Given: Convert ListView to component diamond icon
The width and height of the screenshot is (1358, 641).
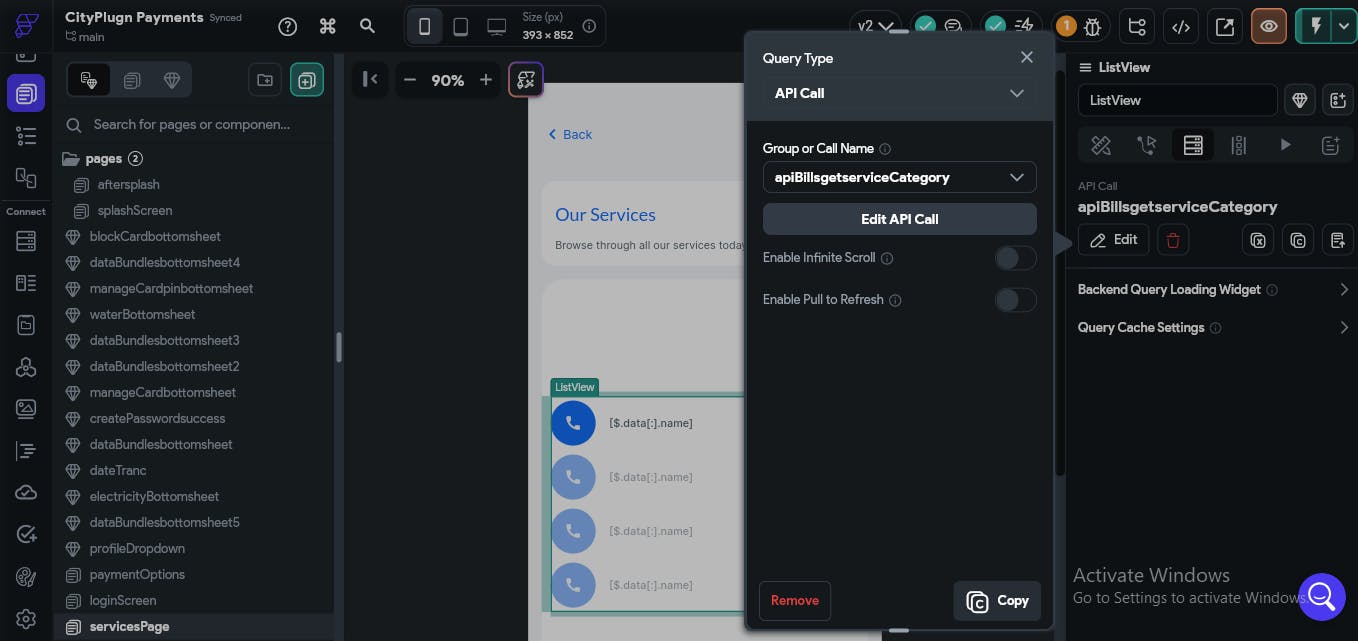Looking at the screenshot, I should coord(1299,100).
